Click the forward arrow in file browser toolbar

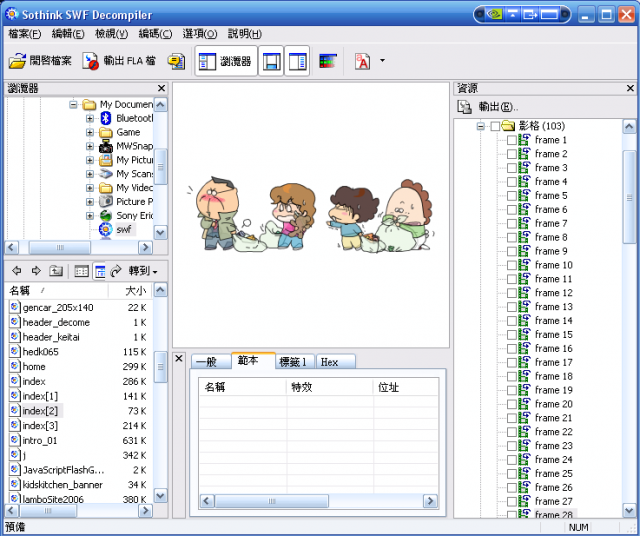click(x=36, y=270)
